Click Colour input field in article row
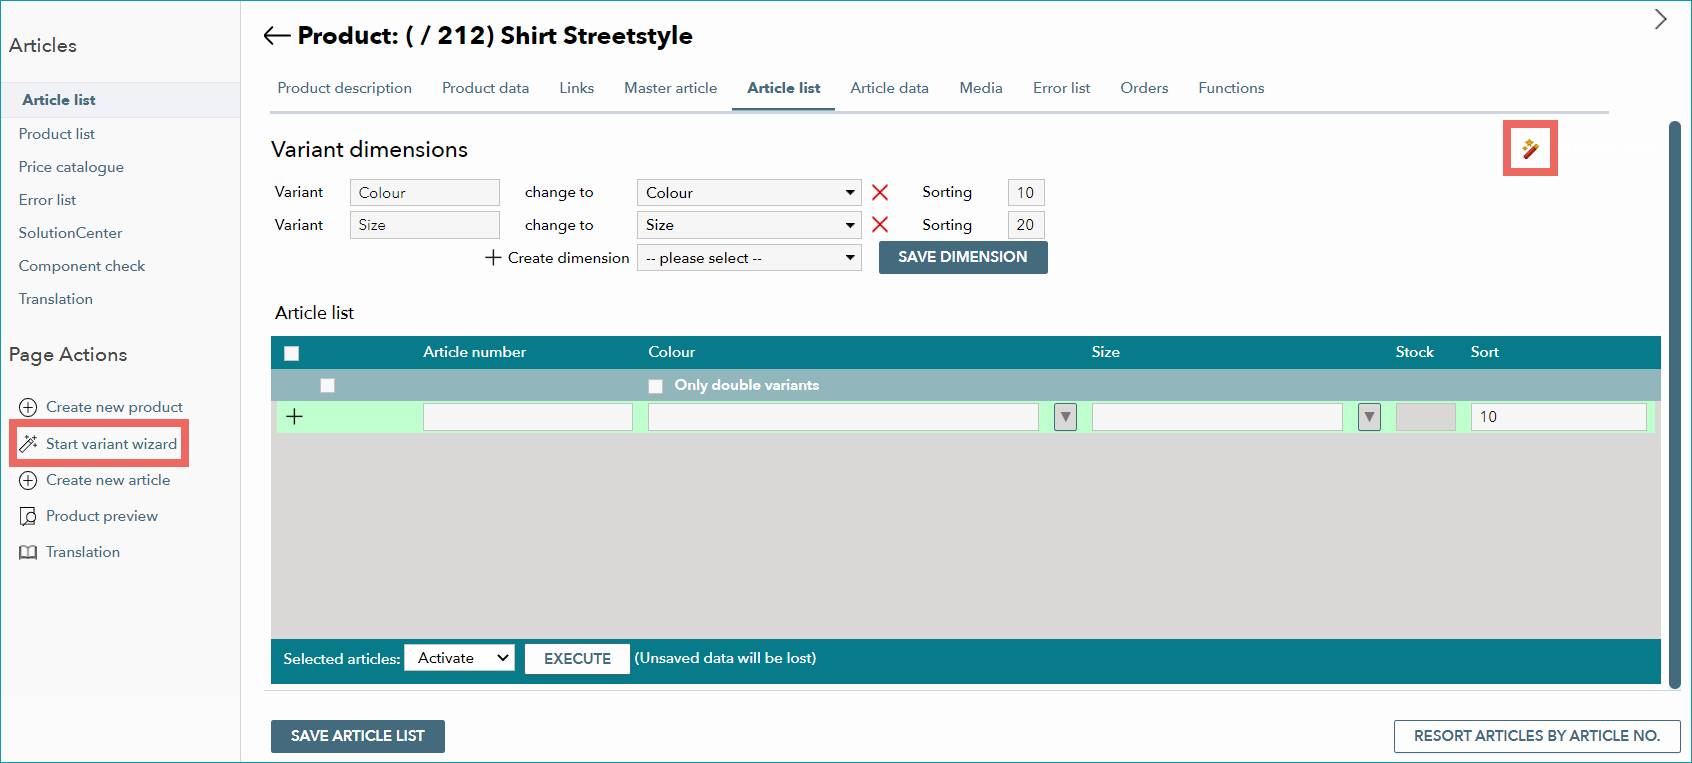 coord(843,417)
